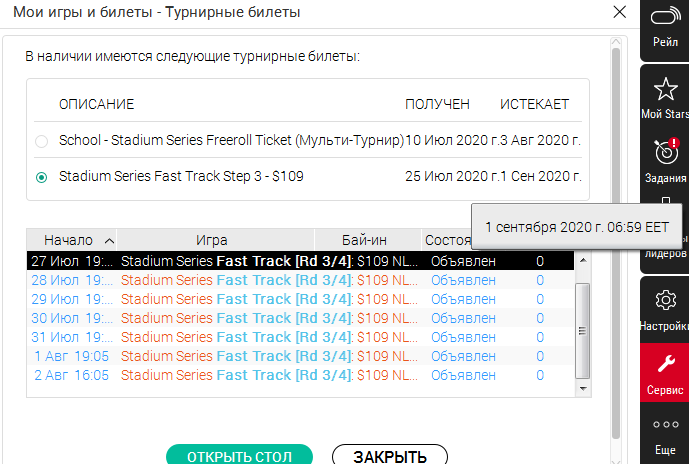Click the tournament list scroll-up arrow
689x475 pixels.
click(x=583, y=261)
